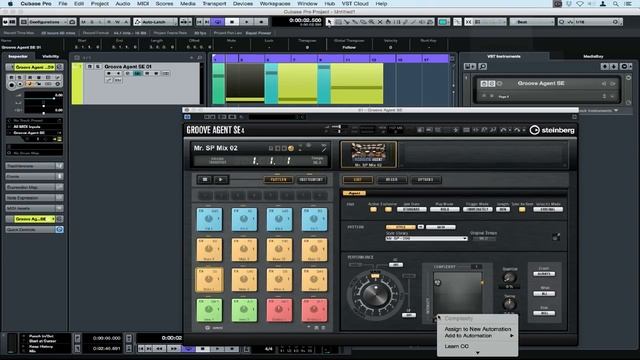
Task: Open the Cubase Pro File menu
Action: 62,4
